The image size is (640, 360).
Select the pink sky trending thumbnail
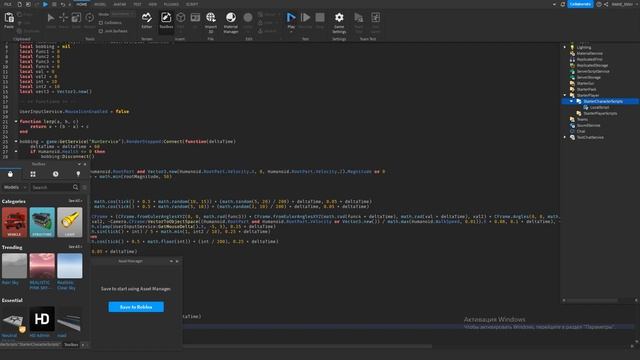pos(42,266)
